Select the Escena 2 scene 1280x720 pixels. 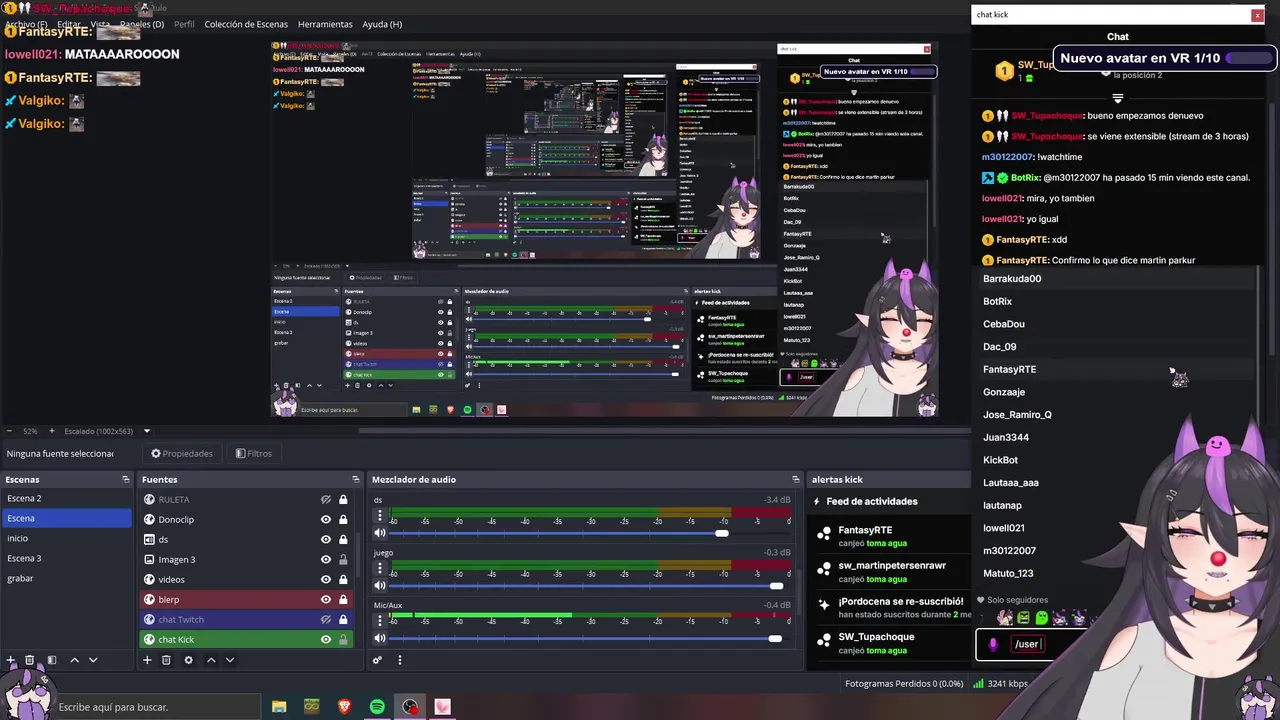click(x=66, y=498)
